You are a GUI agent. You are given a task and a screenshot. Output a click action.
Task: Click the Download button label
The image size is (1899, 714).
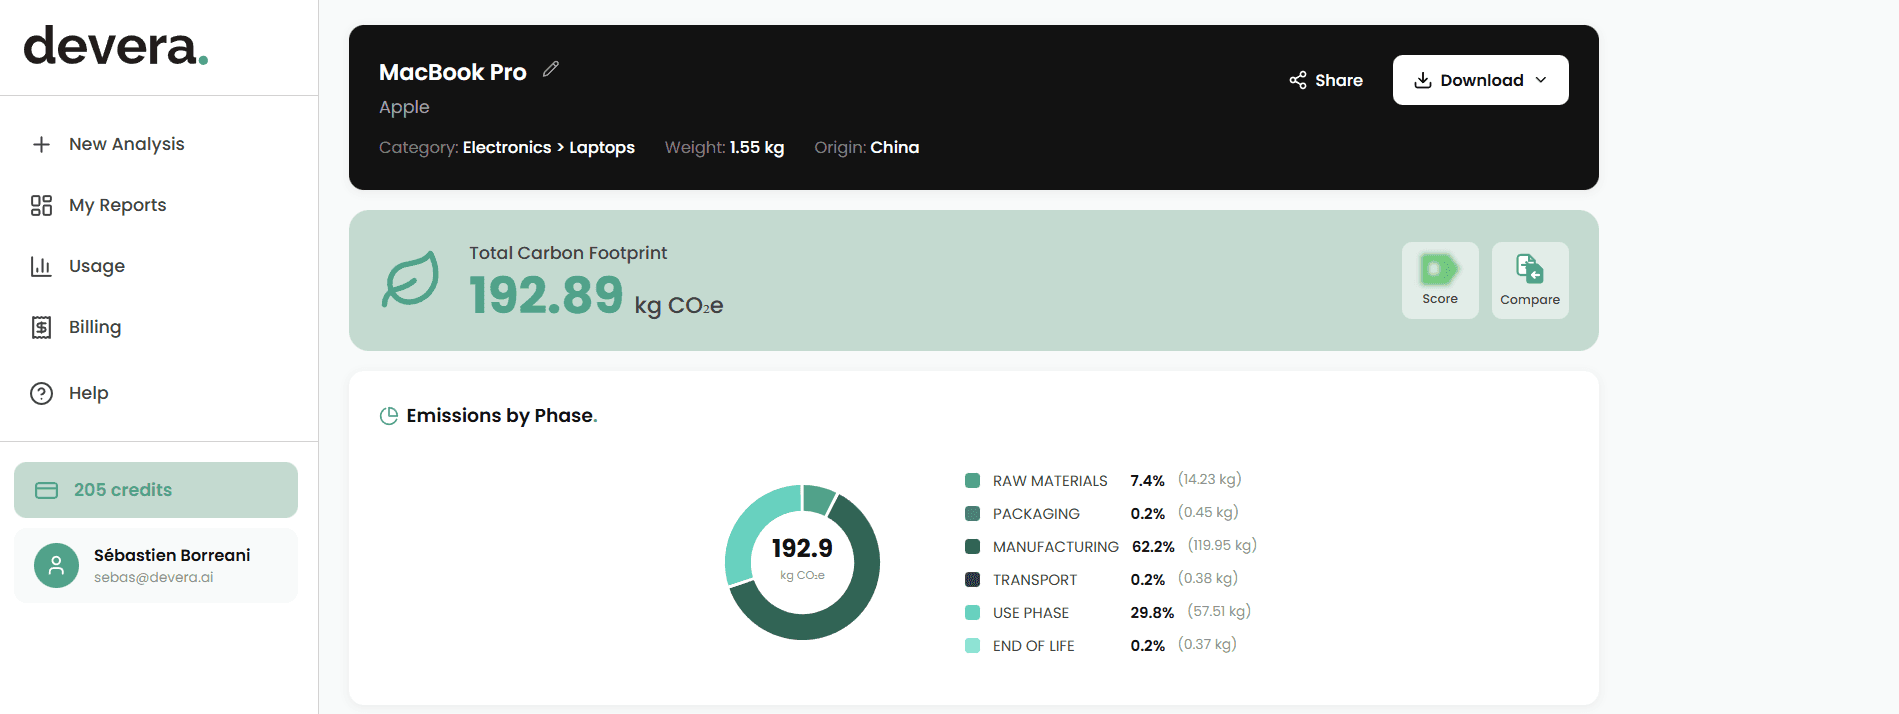click(1482, 80)
